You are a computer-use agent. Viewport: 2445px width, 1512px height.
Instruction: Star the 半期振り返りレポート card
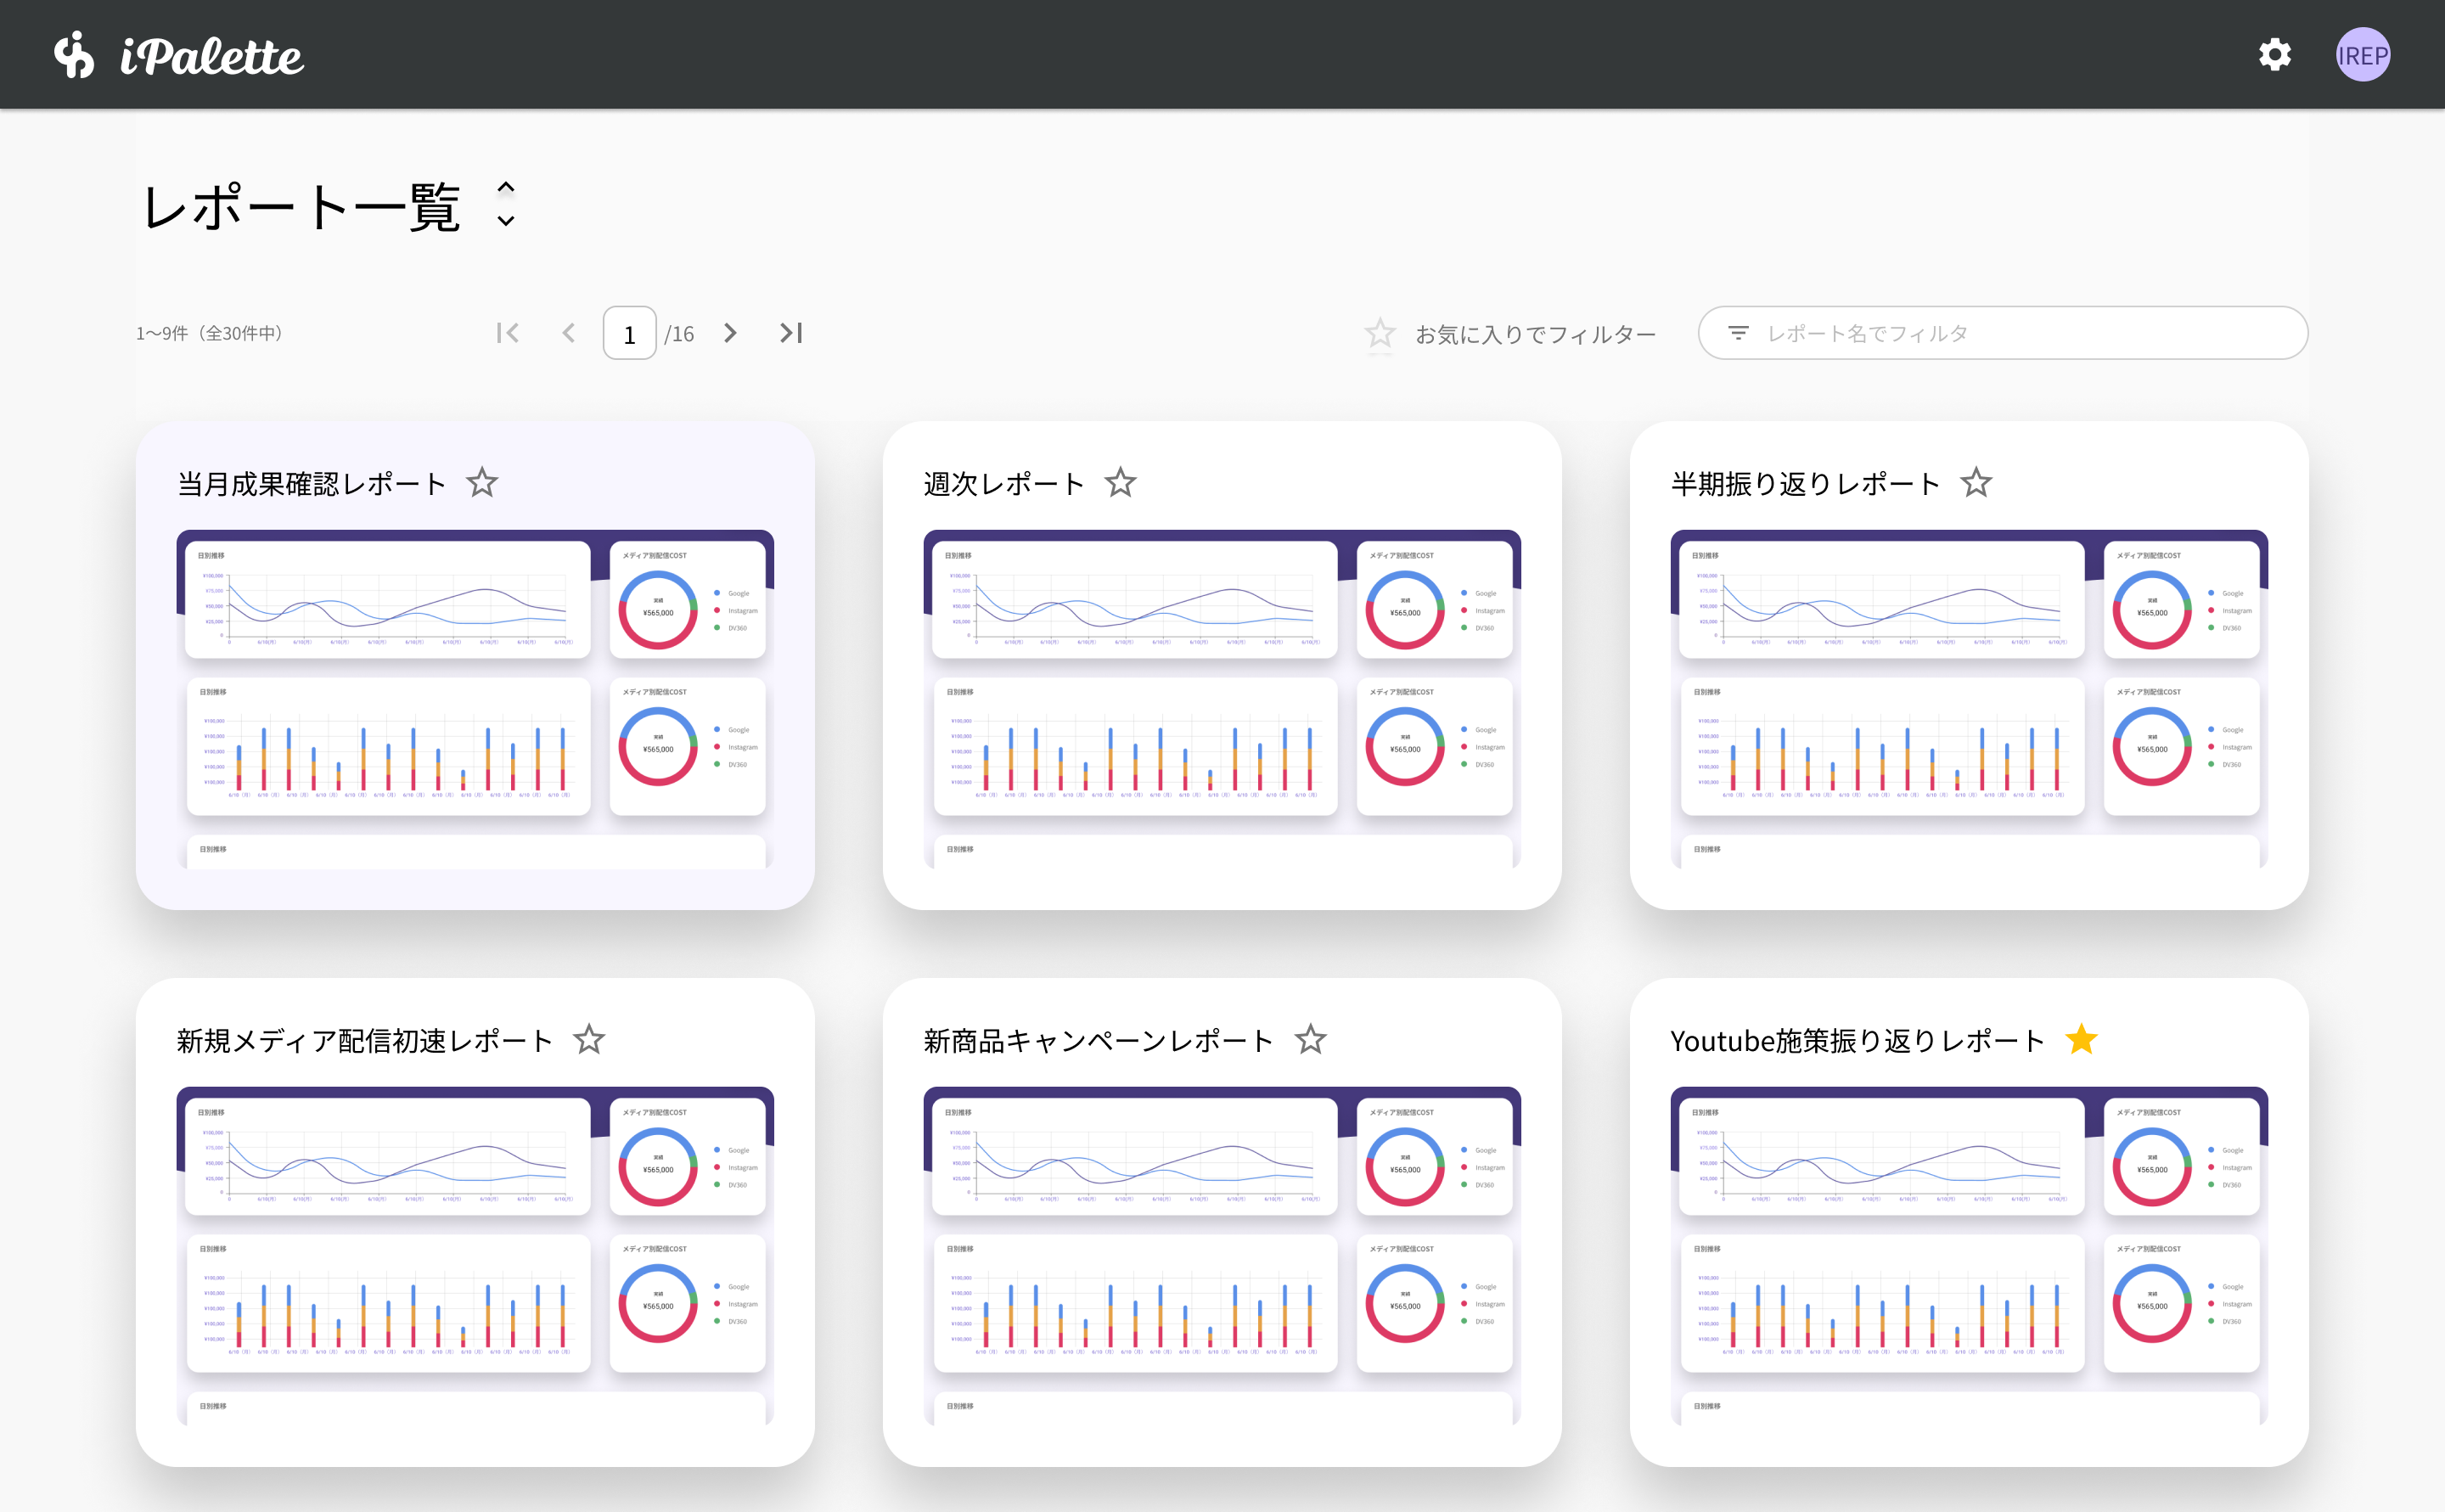pyautogui.click(x=1975, y=483)
